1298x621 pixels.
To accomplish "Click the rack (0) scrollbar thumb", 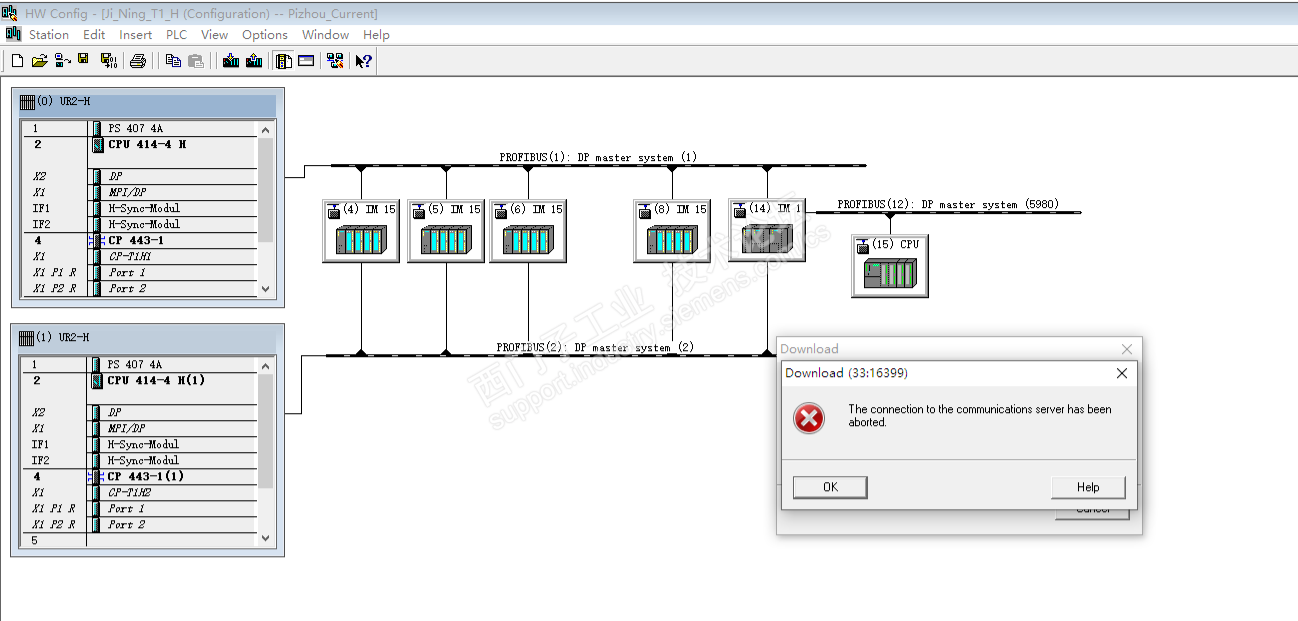I will (265, 189).
